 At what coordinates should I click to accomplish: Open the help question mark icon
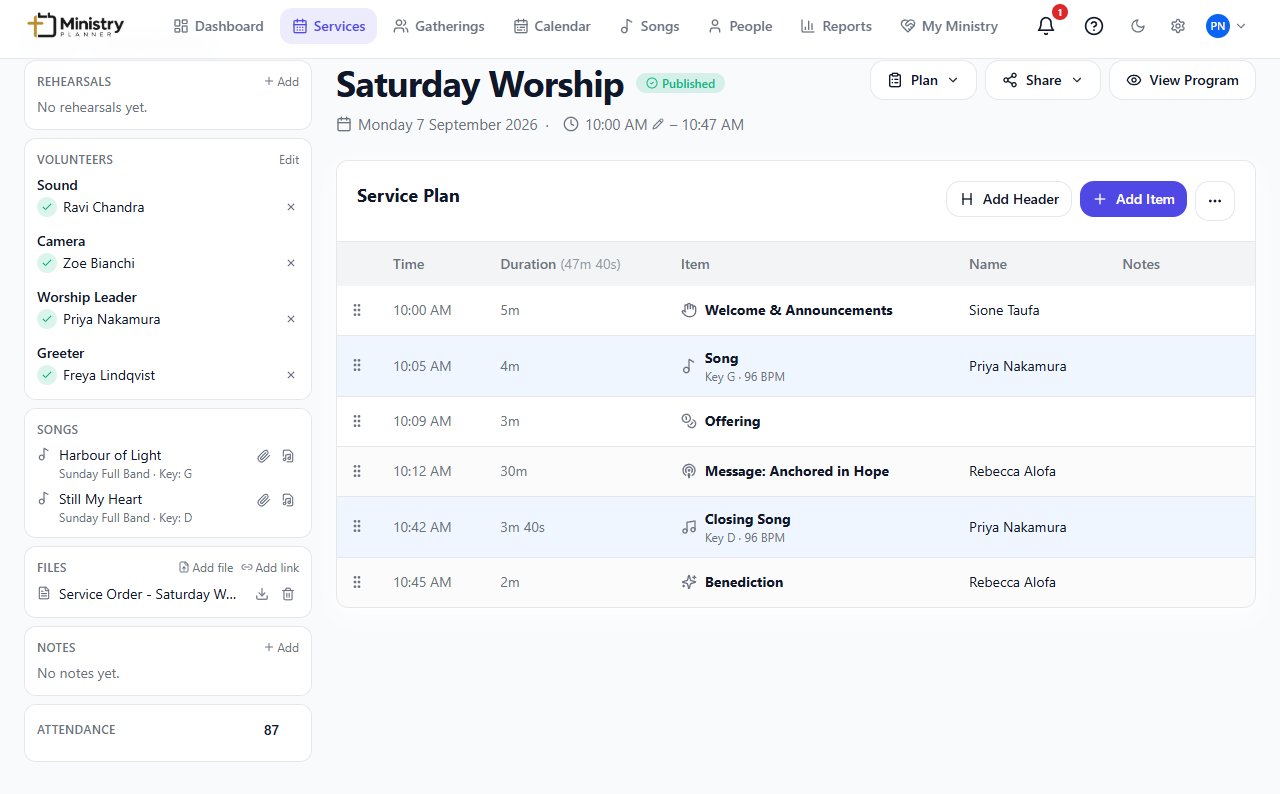(1094, 26)
